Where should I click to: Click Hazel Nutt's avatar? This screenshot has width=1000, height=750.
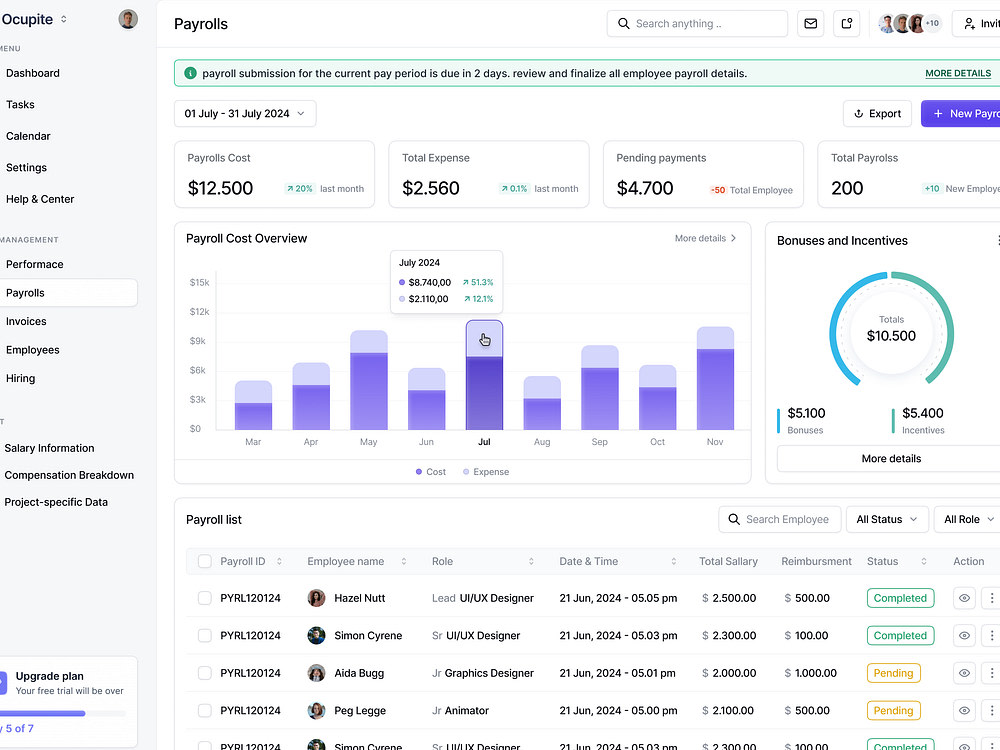tap(316, 598)
